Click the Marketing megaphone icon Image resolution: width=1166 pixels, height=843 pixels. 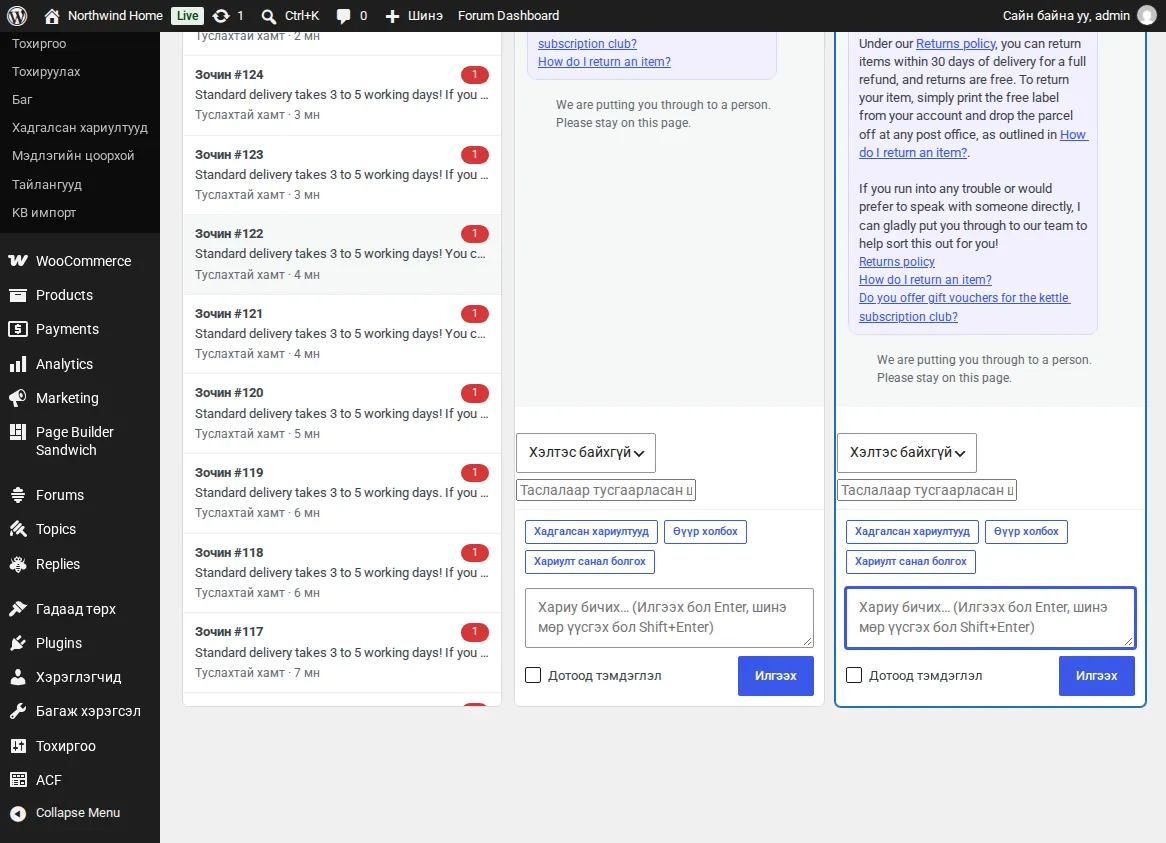tap(18, 398)
